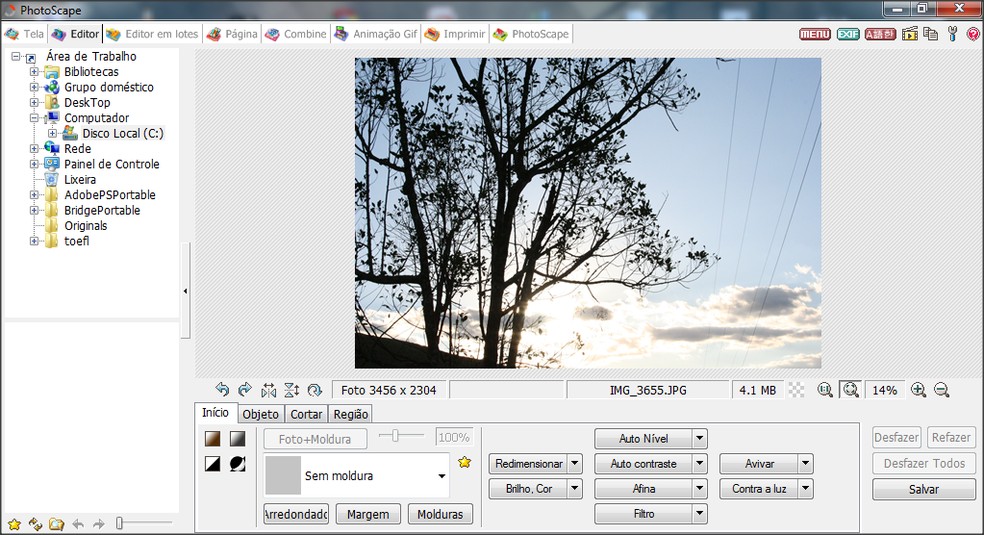Open the Auto Nível dropdown arrow
The image size is (984, 535).
[700, 438]
